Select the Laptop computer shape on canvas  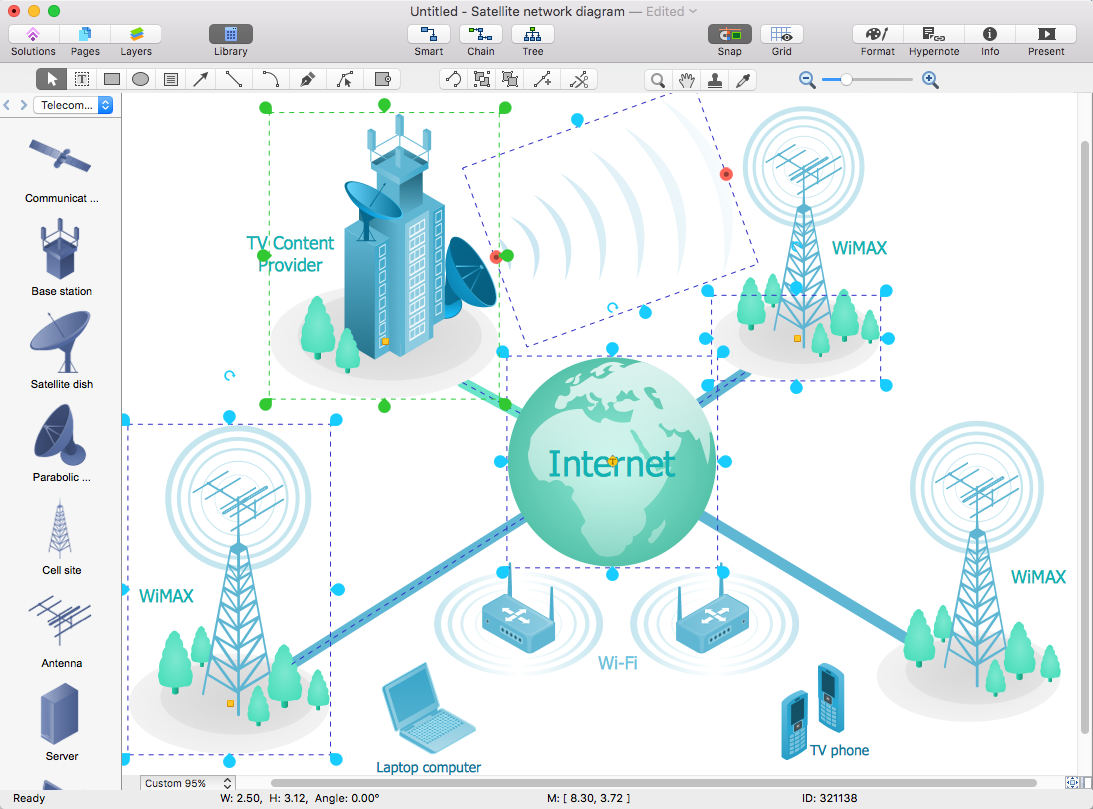428,708
